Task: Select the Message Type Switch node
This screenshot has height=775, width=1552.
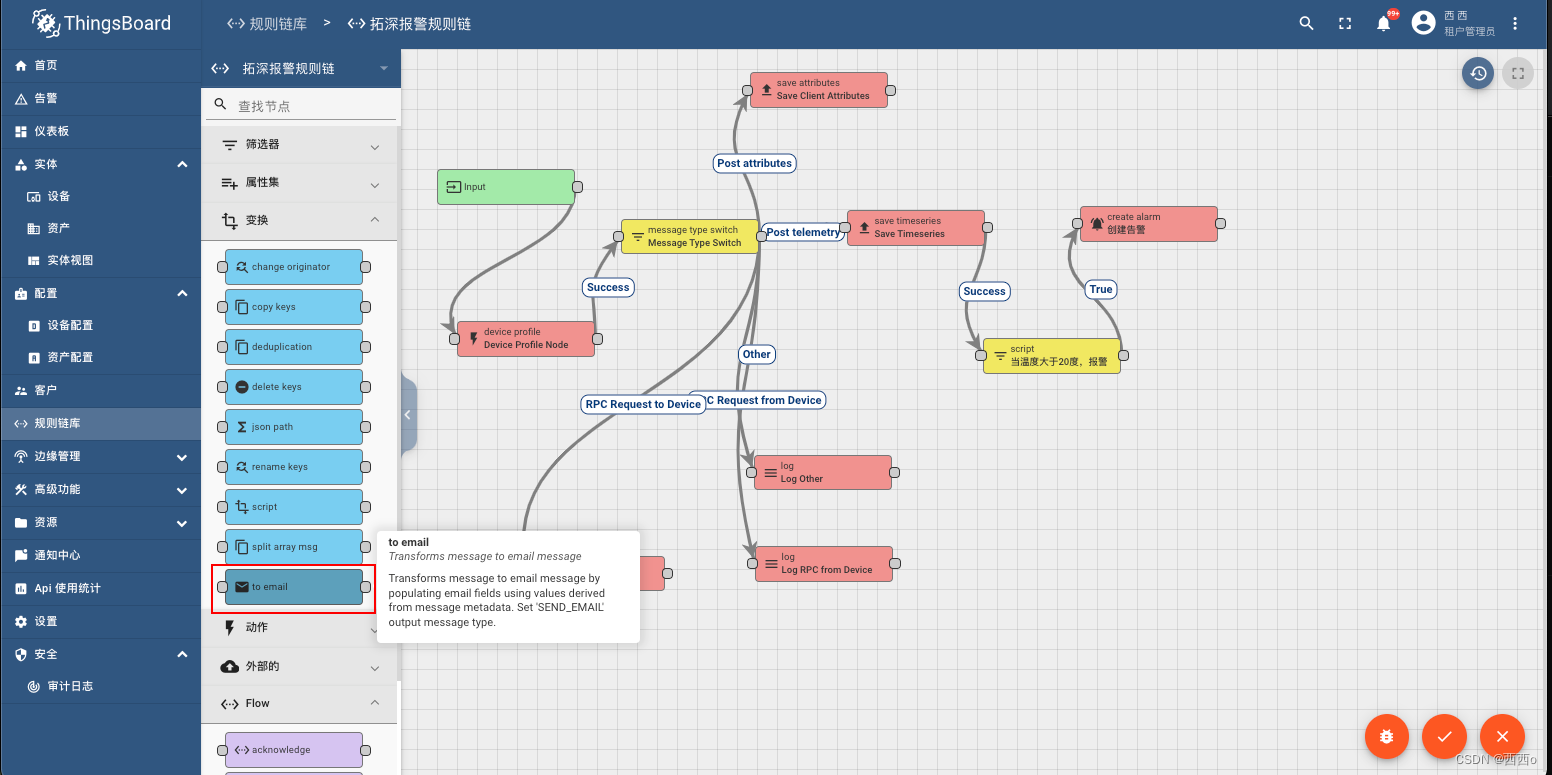Action: pos(689,236)
